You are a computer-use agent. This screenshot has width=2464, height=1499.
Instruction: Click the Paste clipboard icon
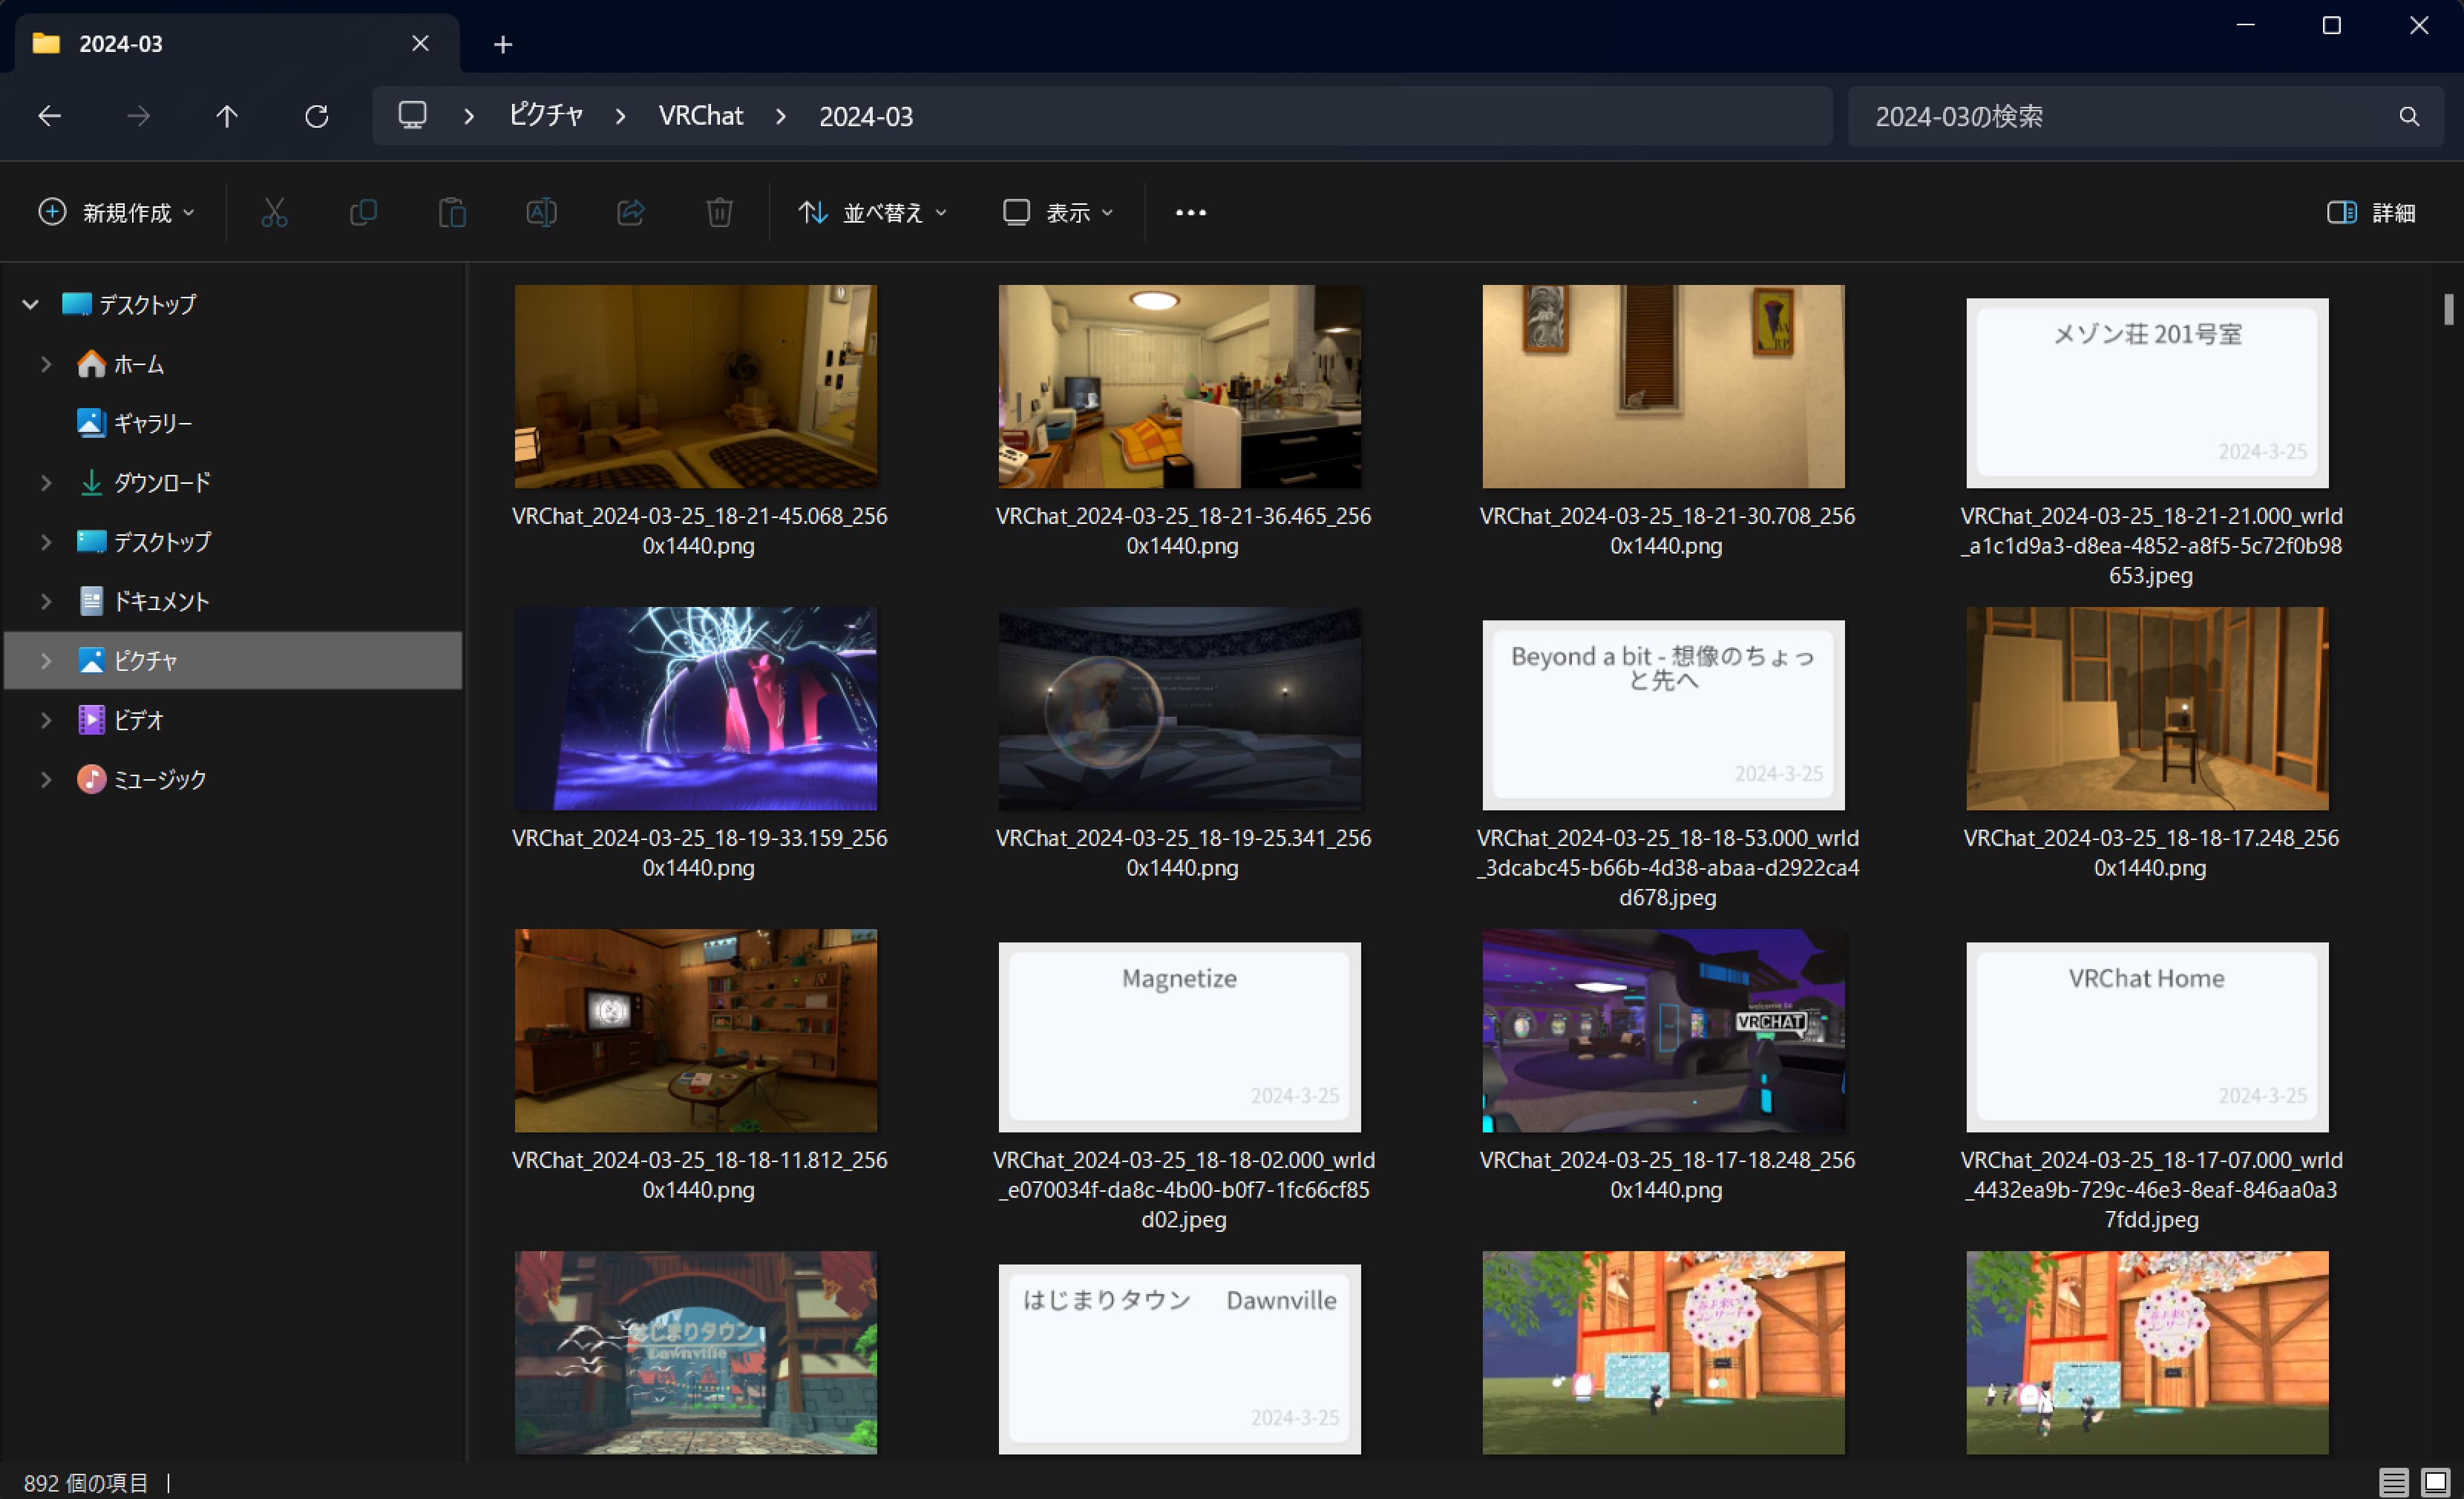click(x=452, y=213)
